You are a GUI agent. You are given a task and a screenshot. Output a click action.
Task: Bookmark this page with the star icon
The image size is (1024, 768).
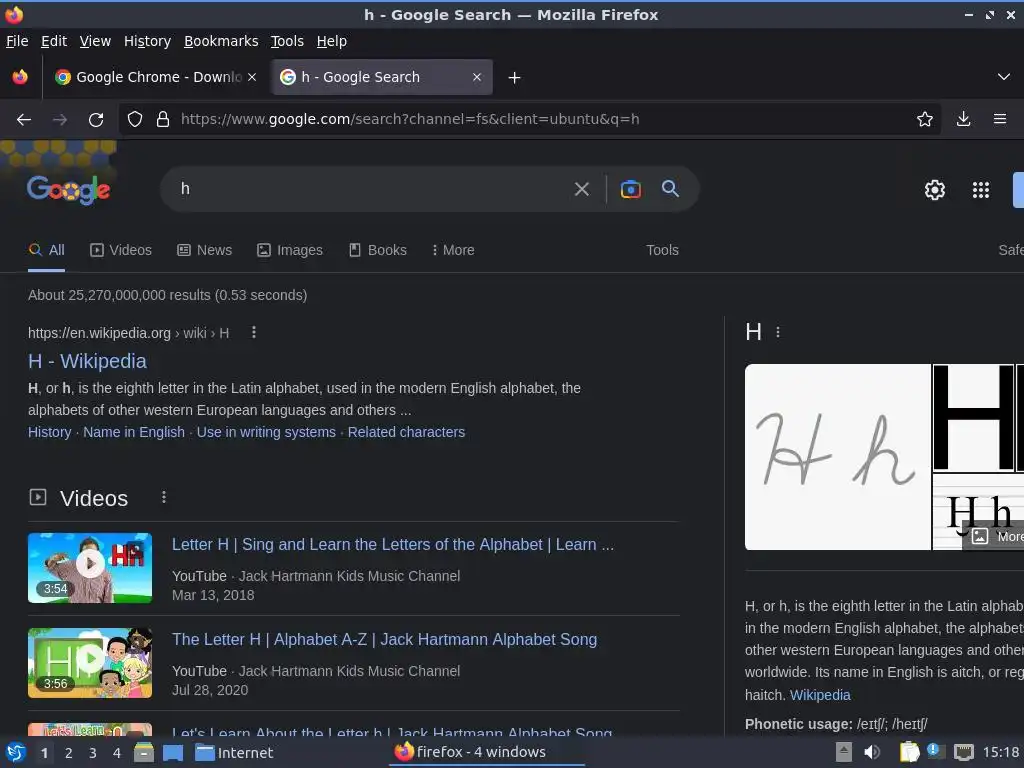(924, 119)
